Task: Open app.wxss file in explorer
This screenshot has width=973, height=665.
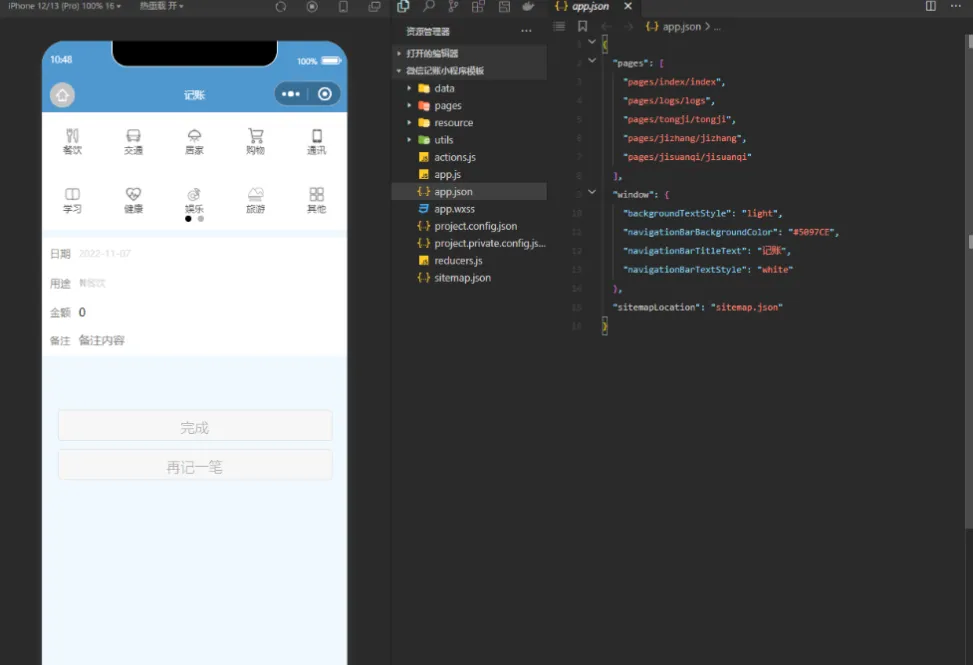Action: coord(454,209)
